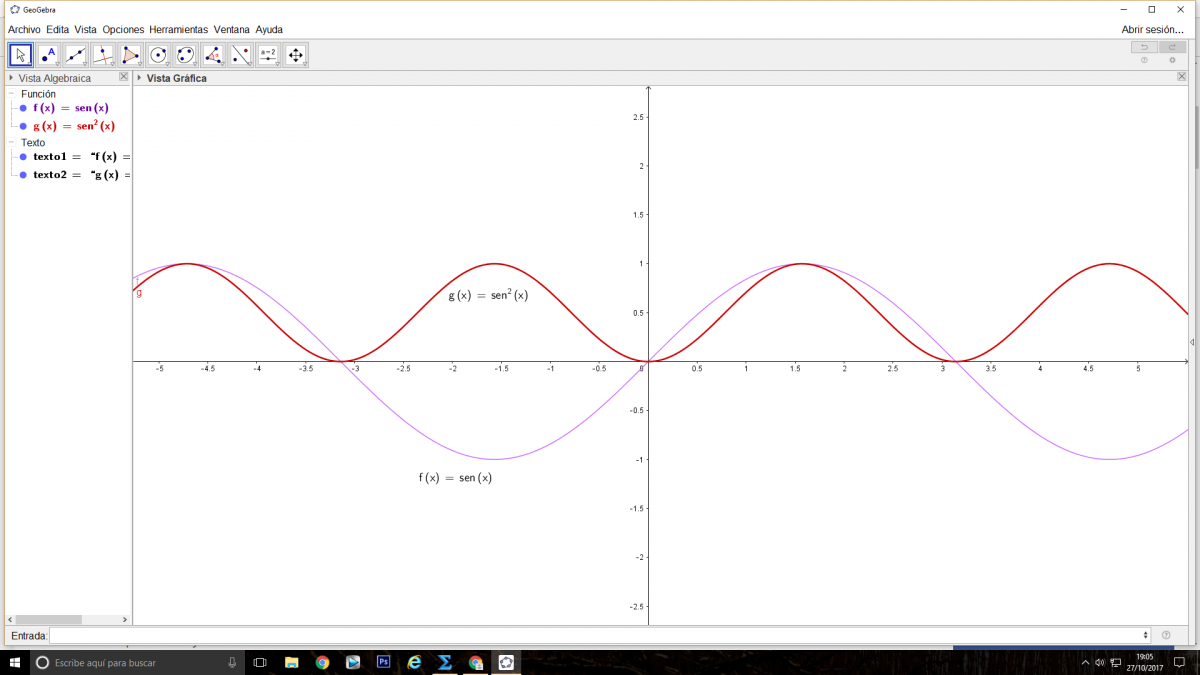Click the Abrir sesión link
Screen dimensions: 1200x675
(1152, 30)
